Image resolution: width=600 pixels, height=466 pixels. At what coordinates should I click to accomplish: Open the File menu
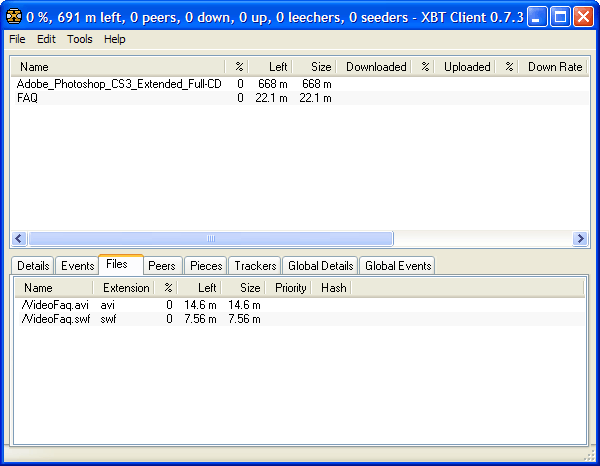[x=17, y=39]
